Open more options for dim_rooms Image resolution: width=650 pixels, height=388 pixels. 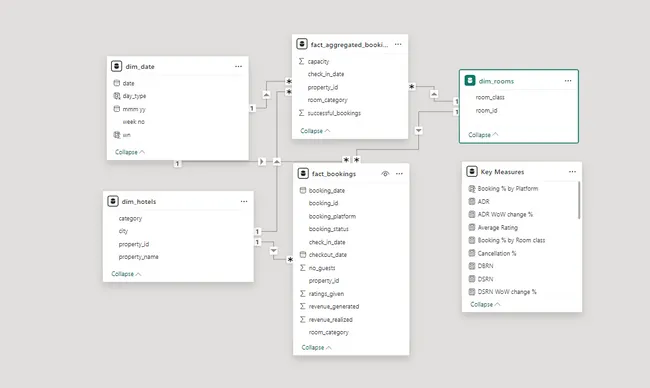568,81
